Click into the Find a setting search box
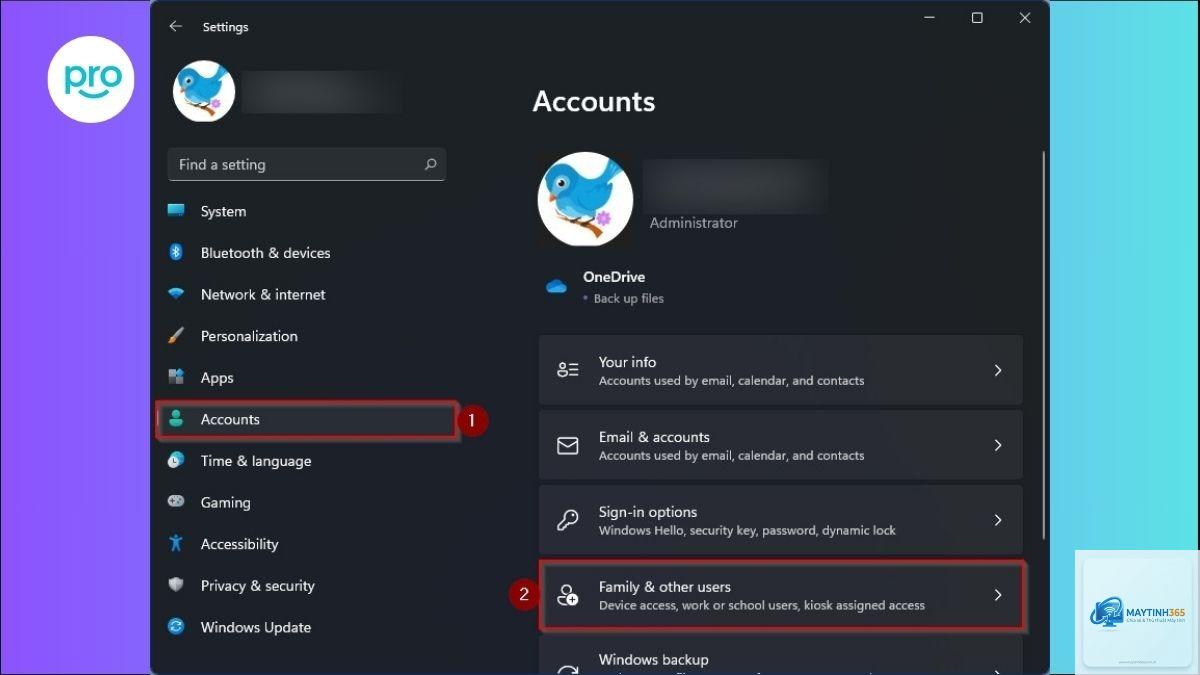The image size is (1200, 675). click(307, 164)
